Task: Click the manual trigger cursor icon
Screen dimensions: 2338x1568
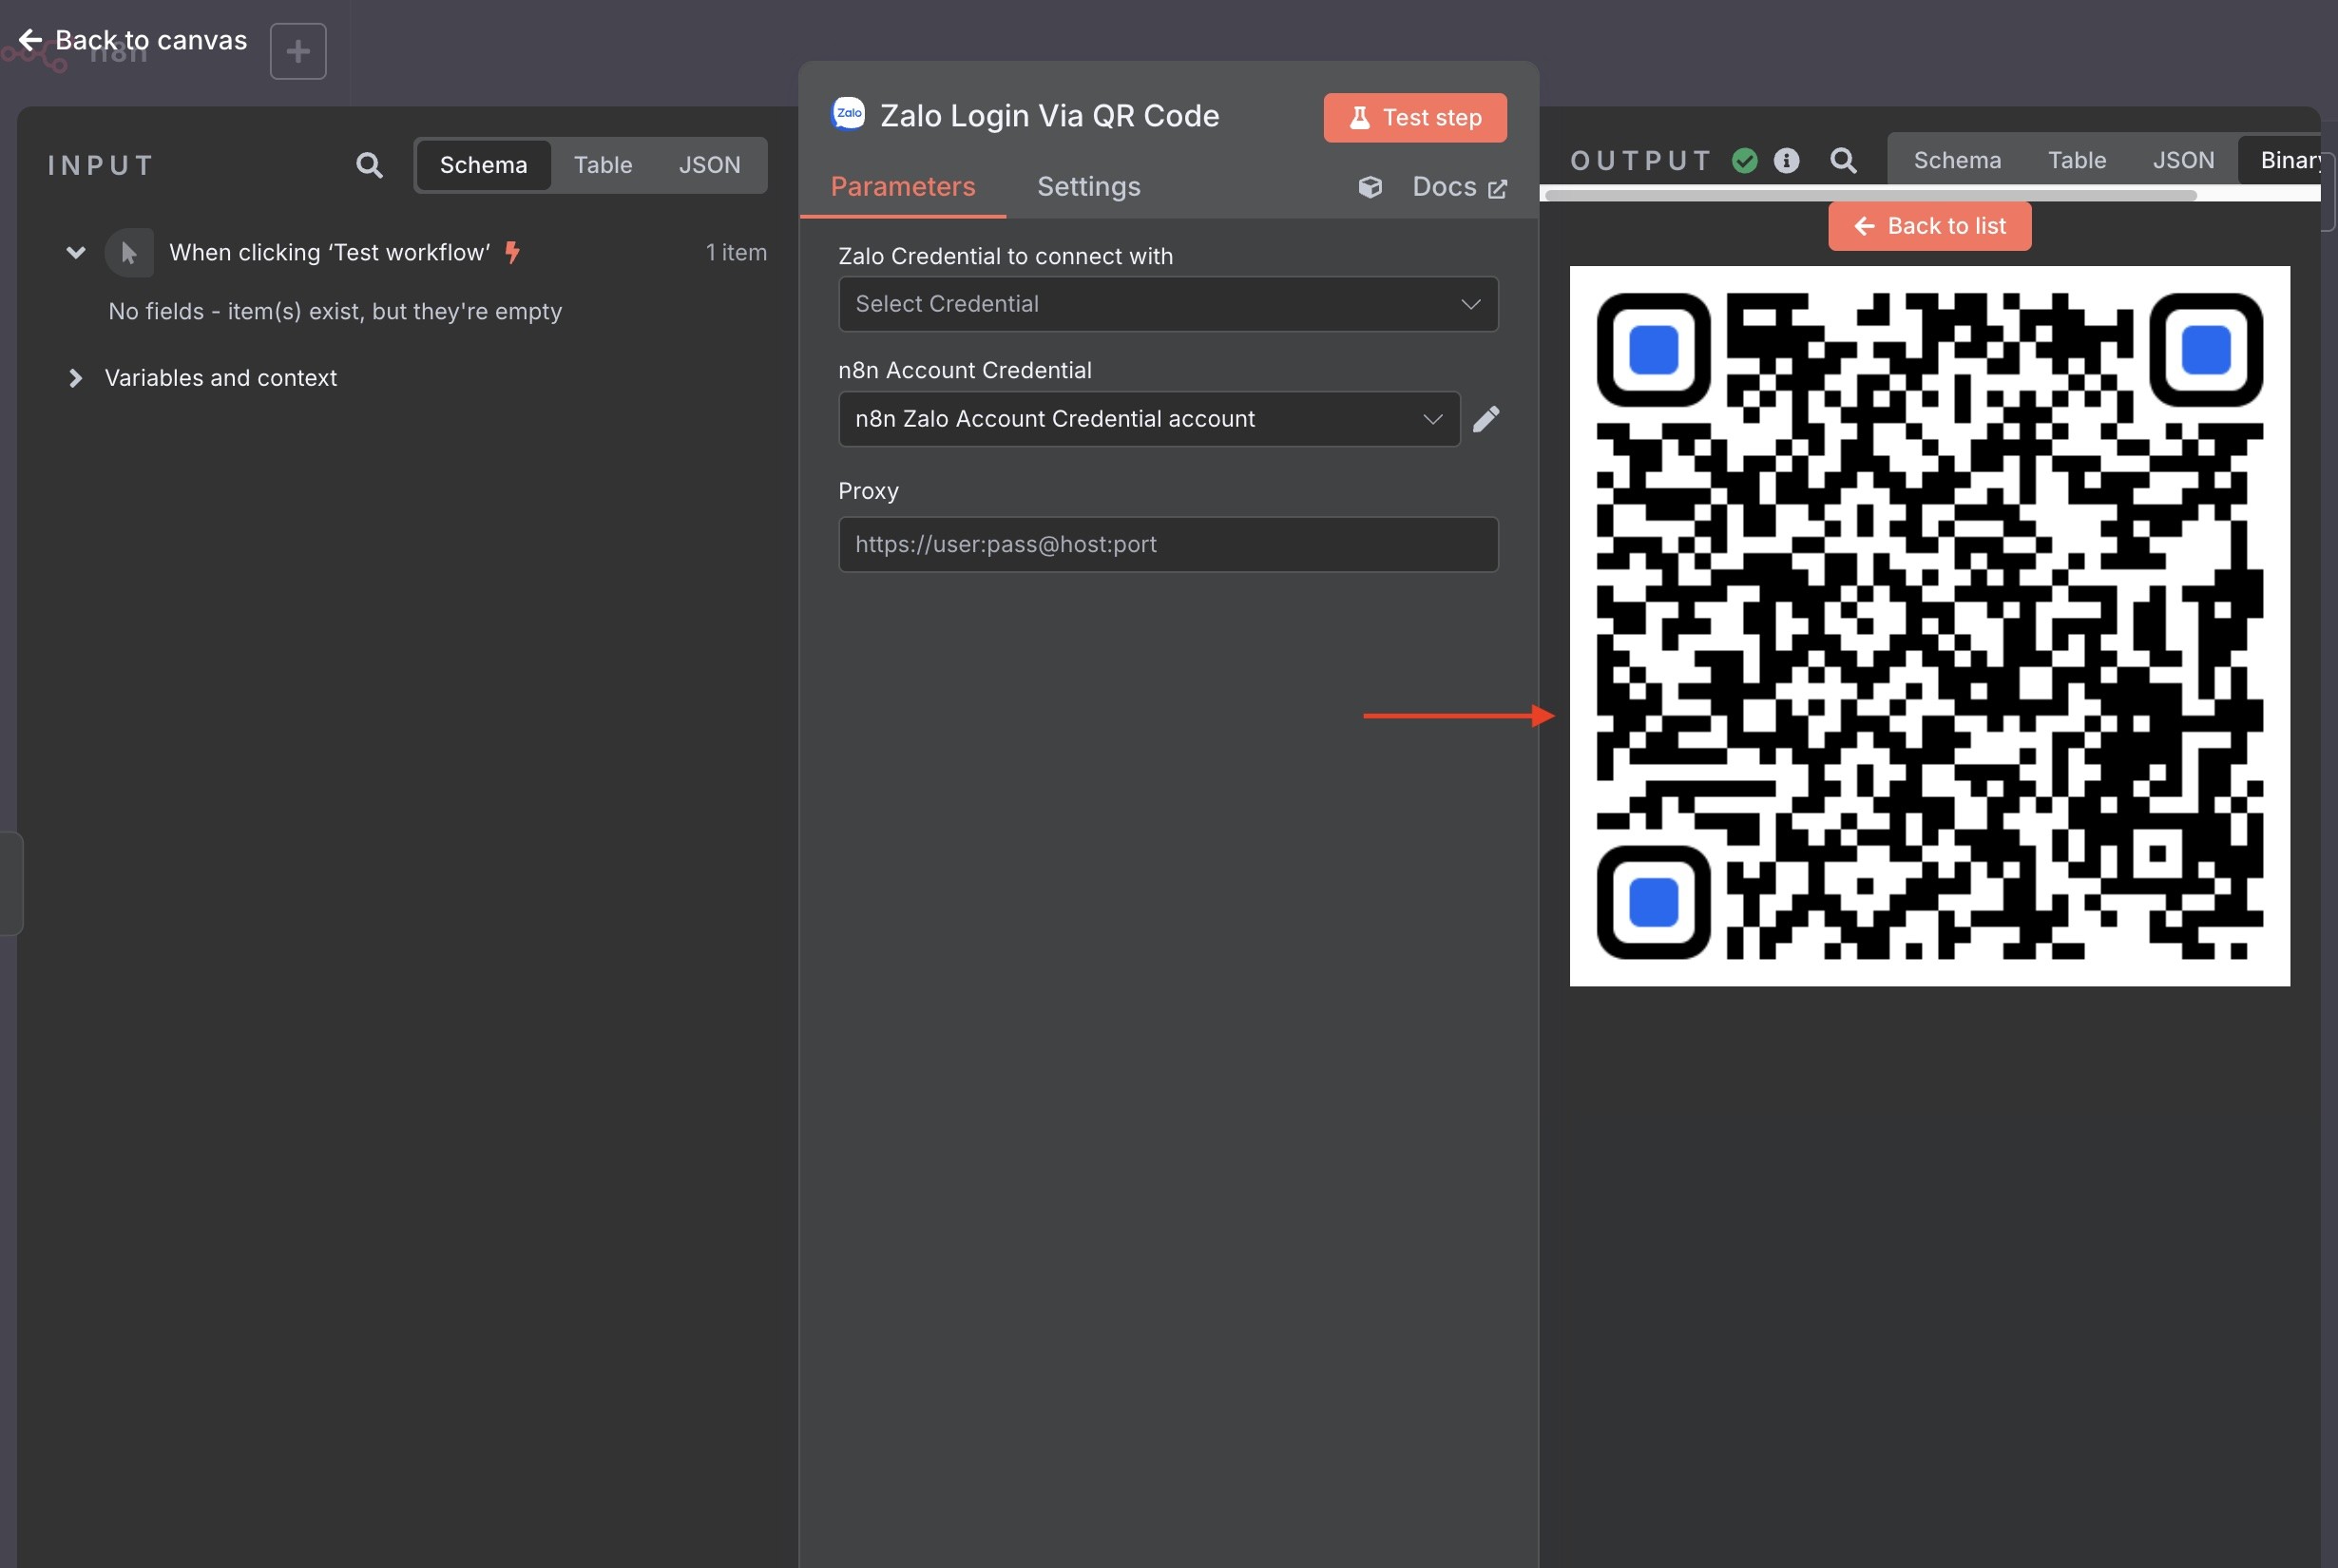Action: (129, 253)
